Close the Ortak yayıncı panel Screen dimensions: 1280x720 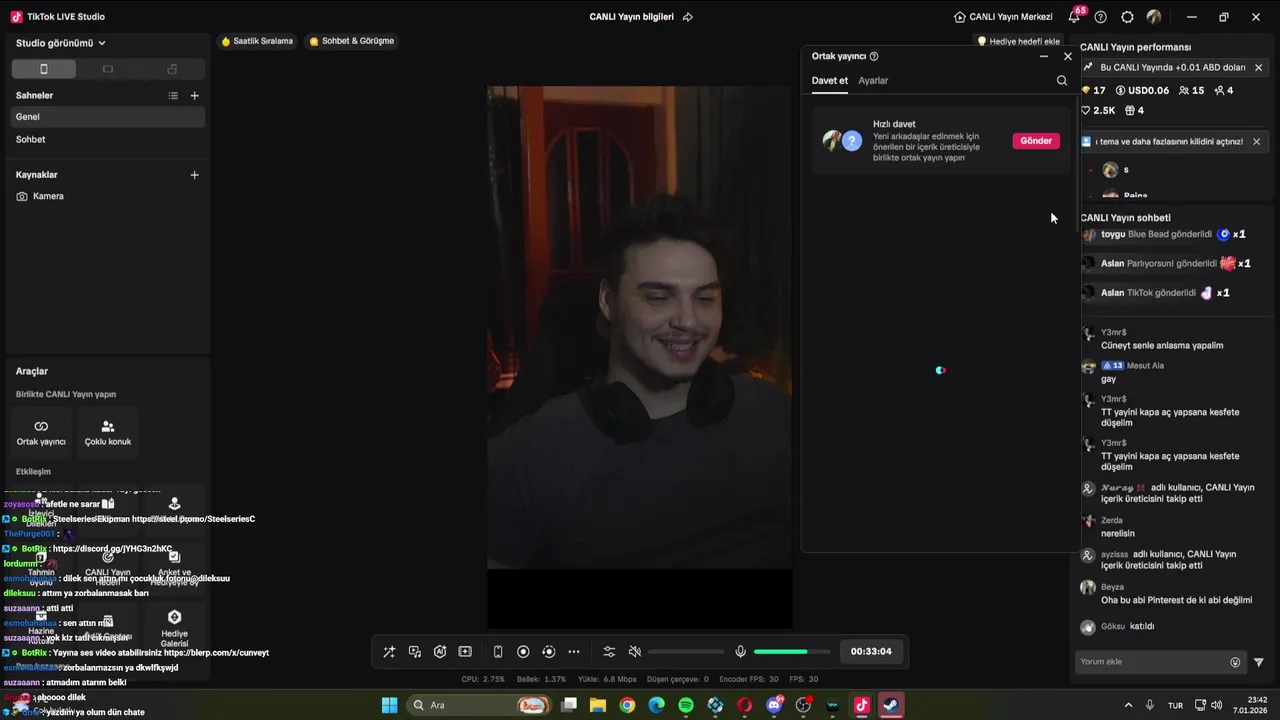click(1068, 57)
